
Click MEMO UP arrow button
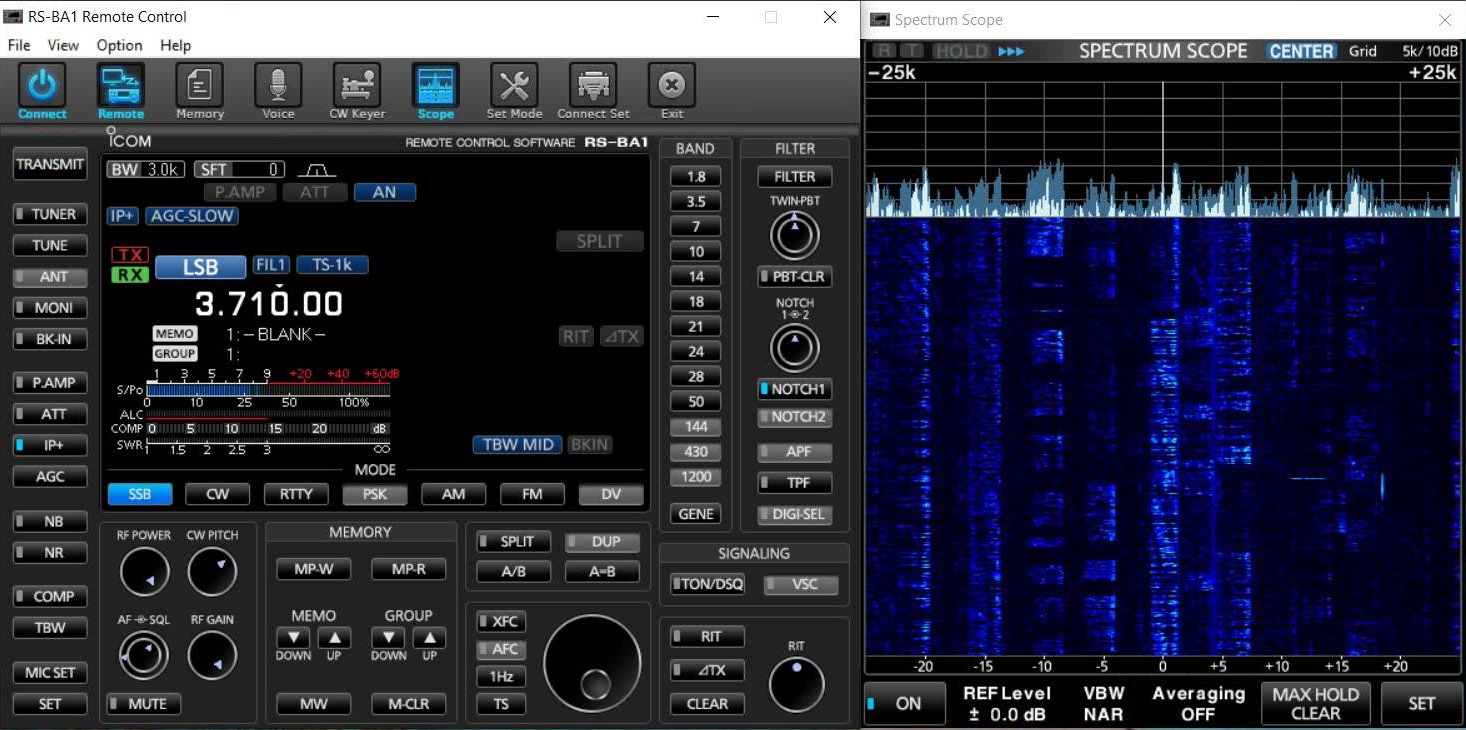[335, 638]
